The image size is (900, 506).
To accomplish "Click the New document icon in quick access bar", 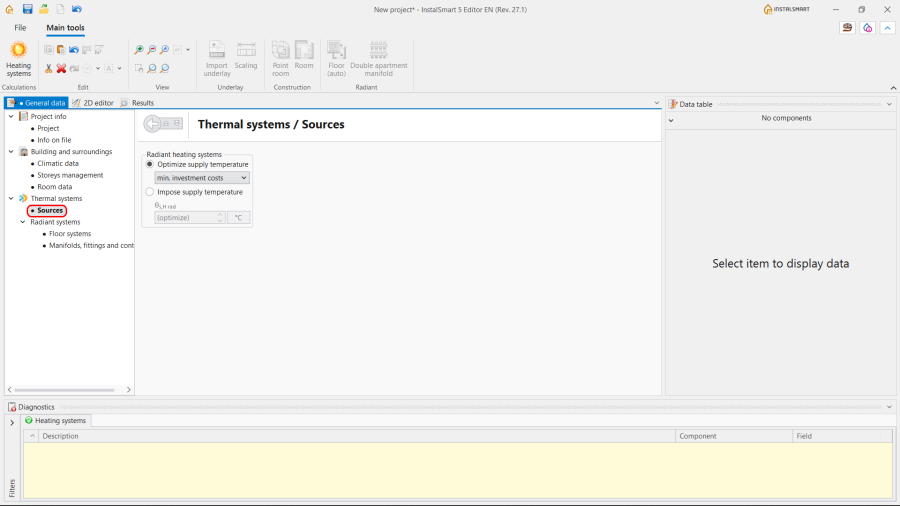I will pos(60,9).
